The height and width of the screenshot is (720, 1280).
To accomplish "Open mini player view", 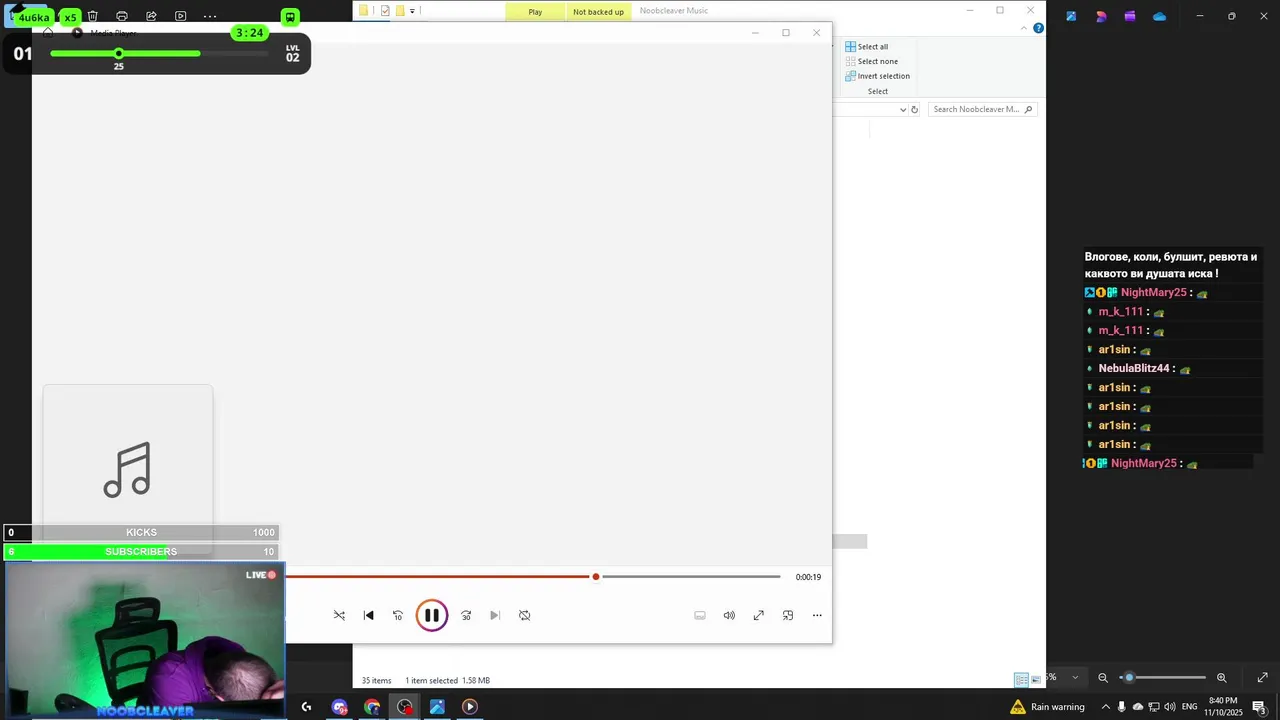I will pyautogui.click(x=788, y=615).
